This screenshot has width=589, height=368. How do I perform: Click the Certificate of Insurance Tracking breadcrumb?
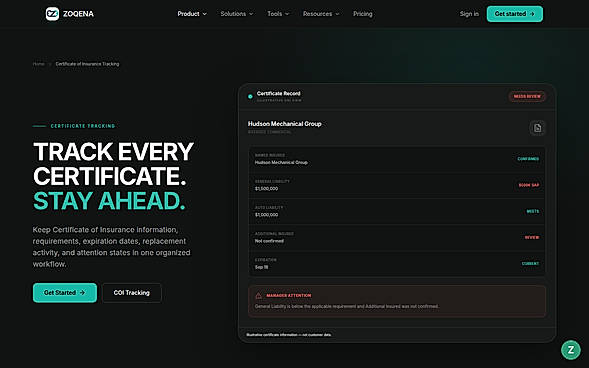(x=88, y=64)
